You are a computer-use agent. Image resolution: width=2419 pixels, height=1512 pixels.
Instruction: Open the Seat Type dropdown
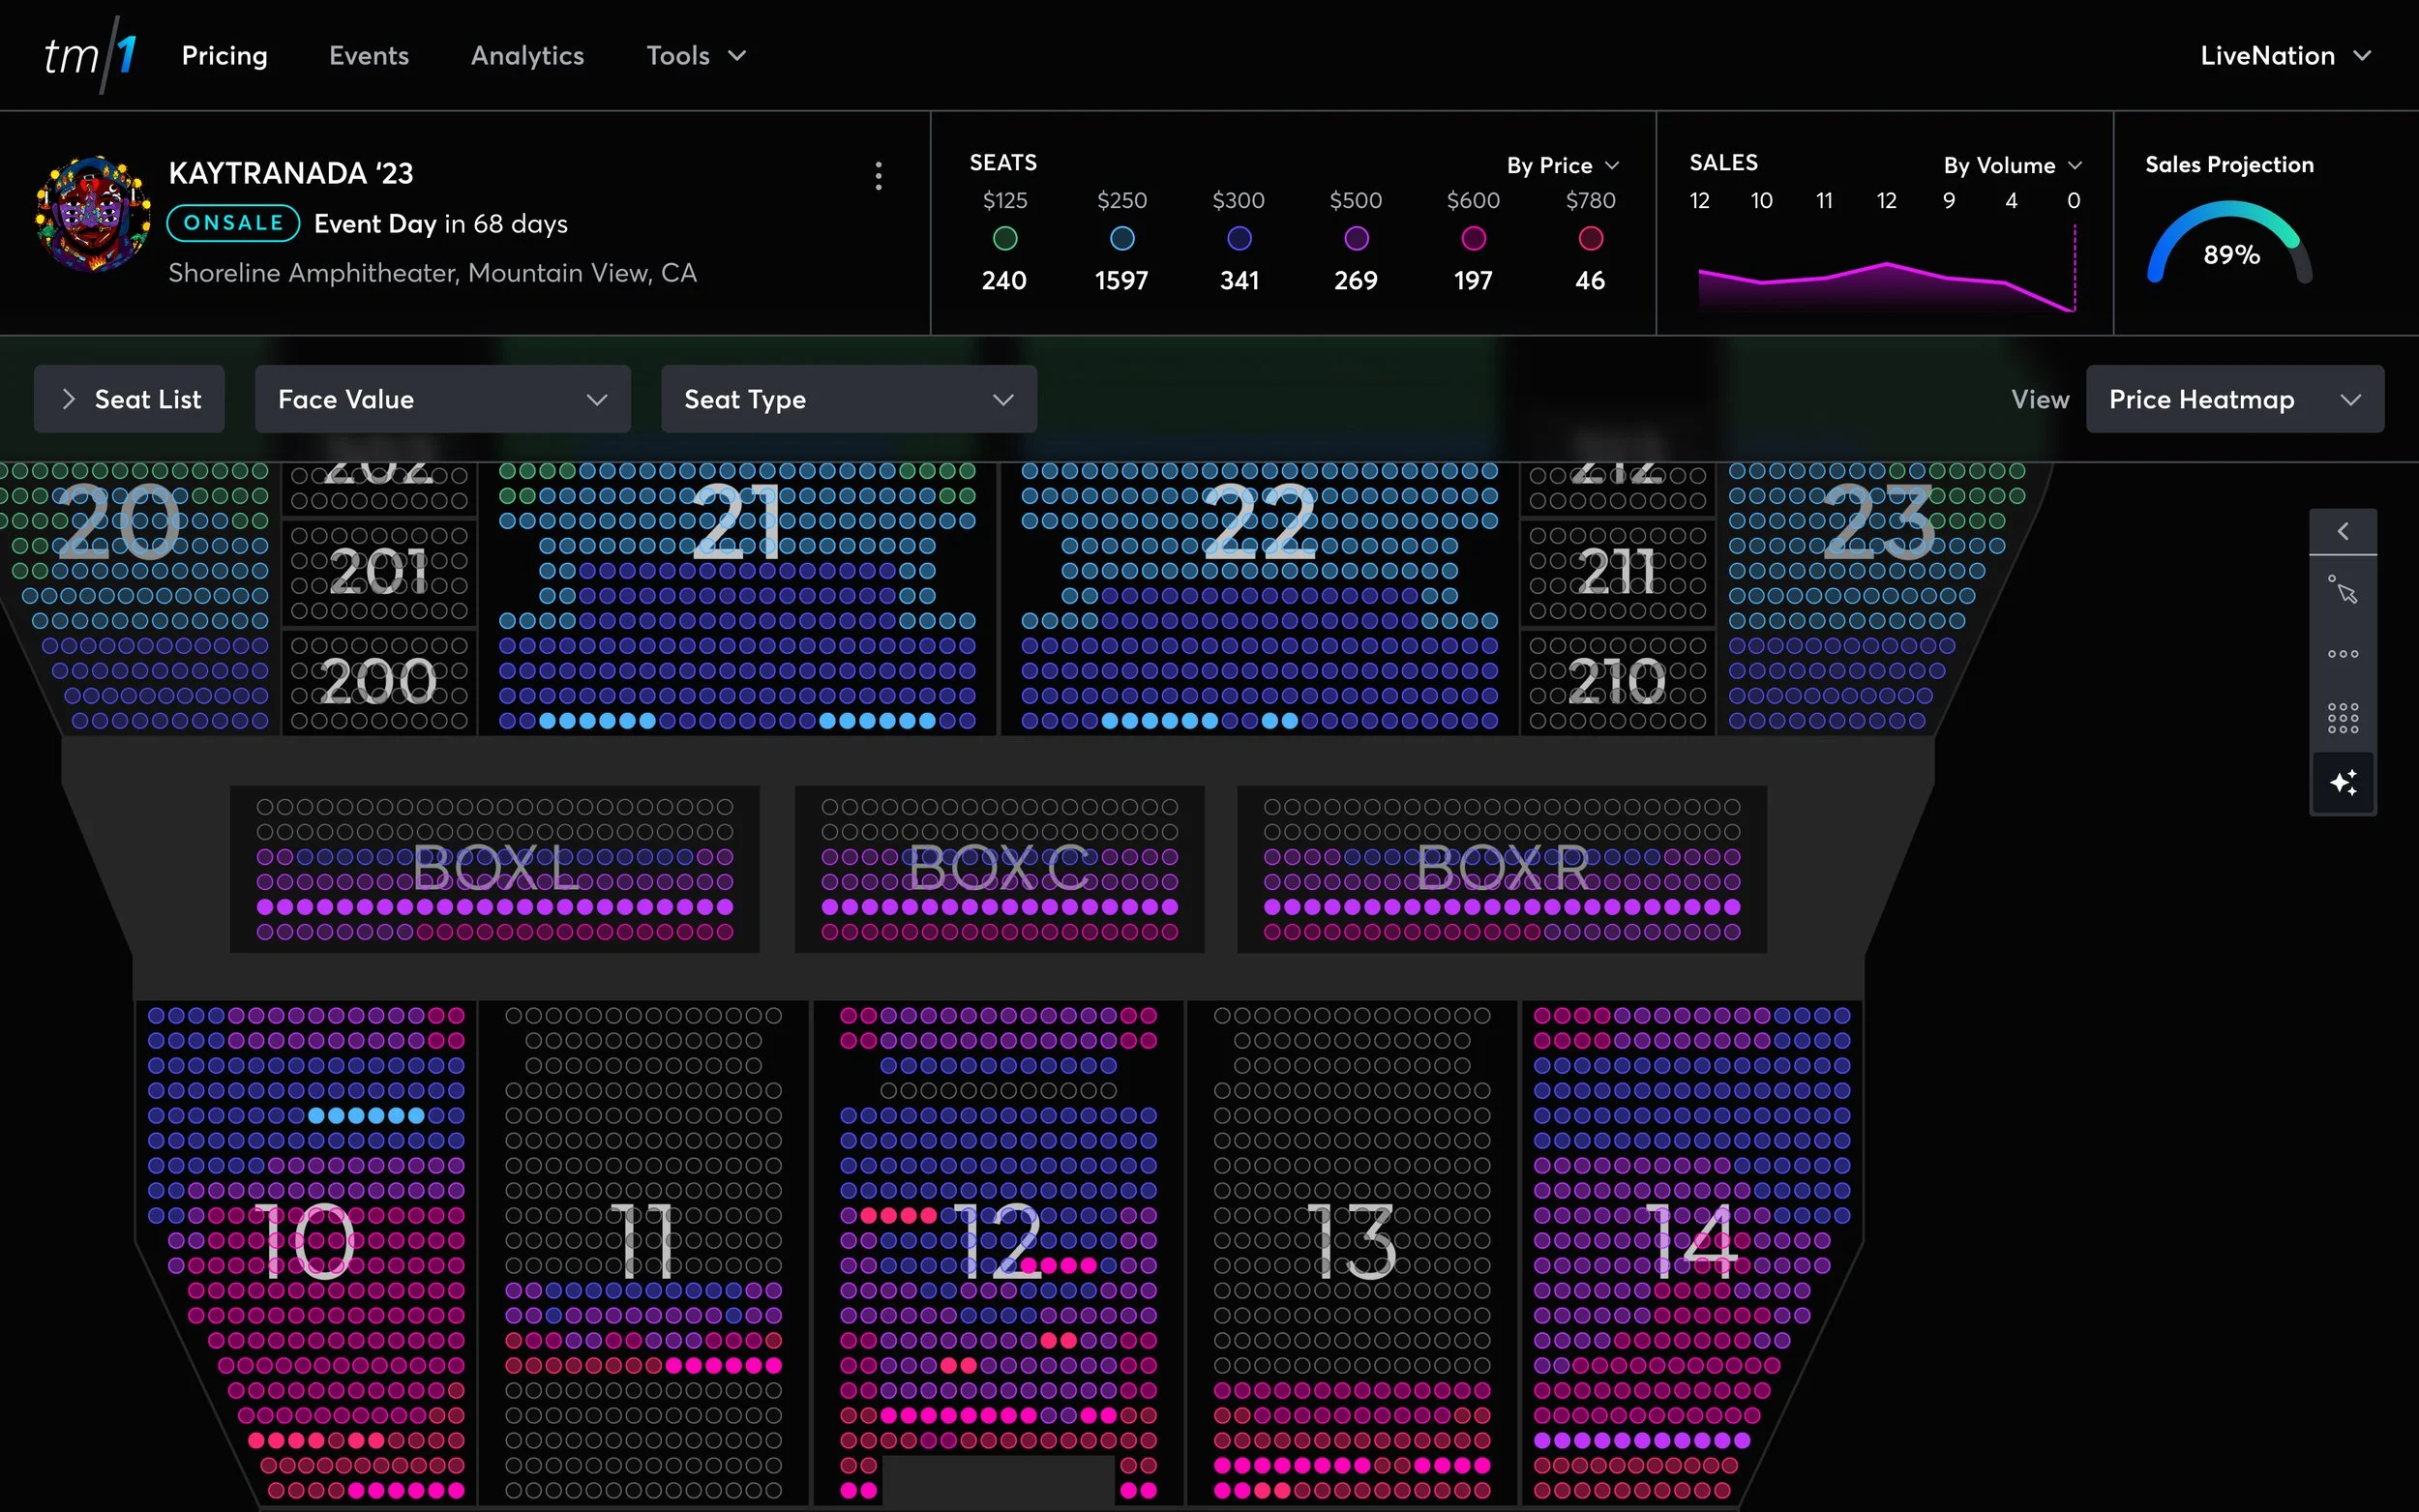[848, 399]
